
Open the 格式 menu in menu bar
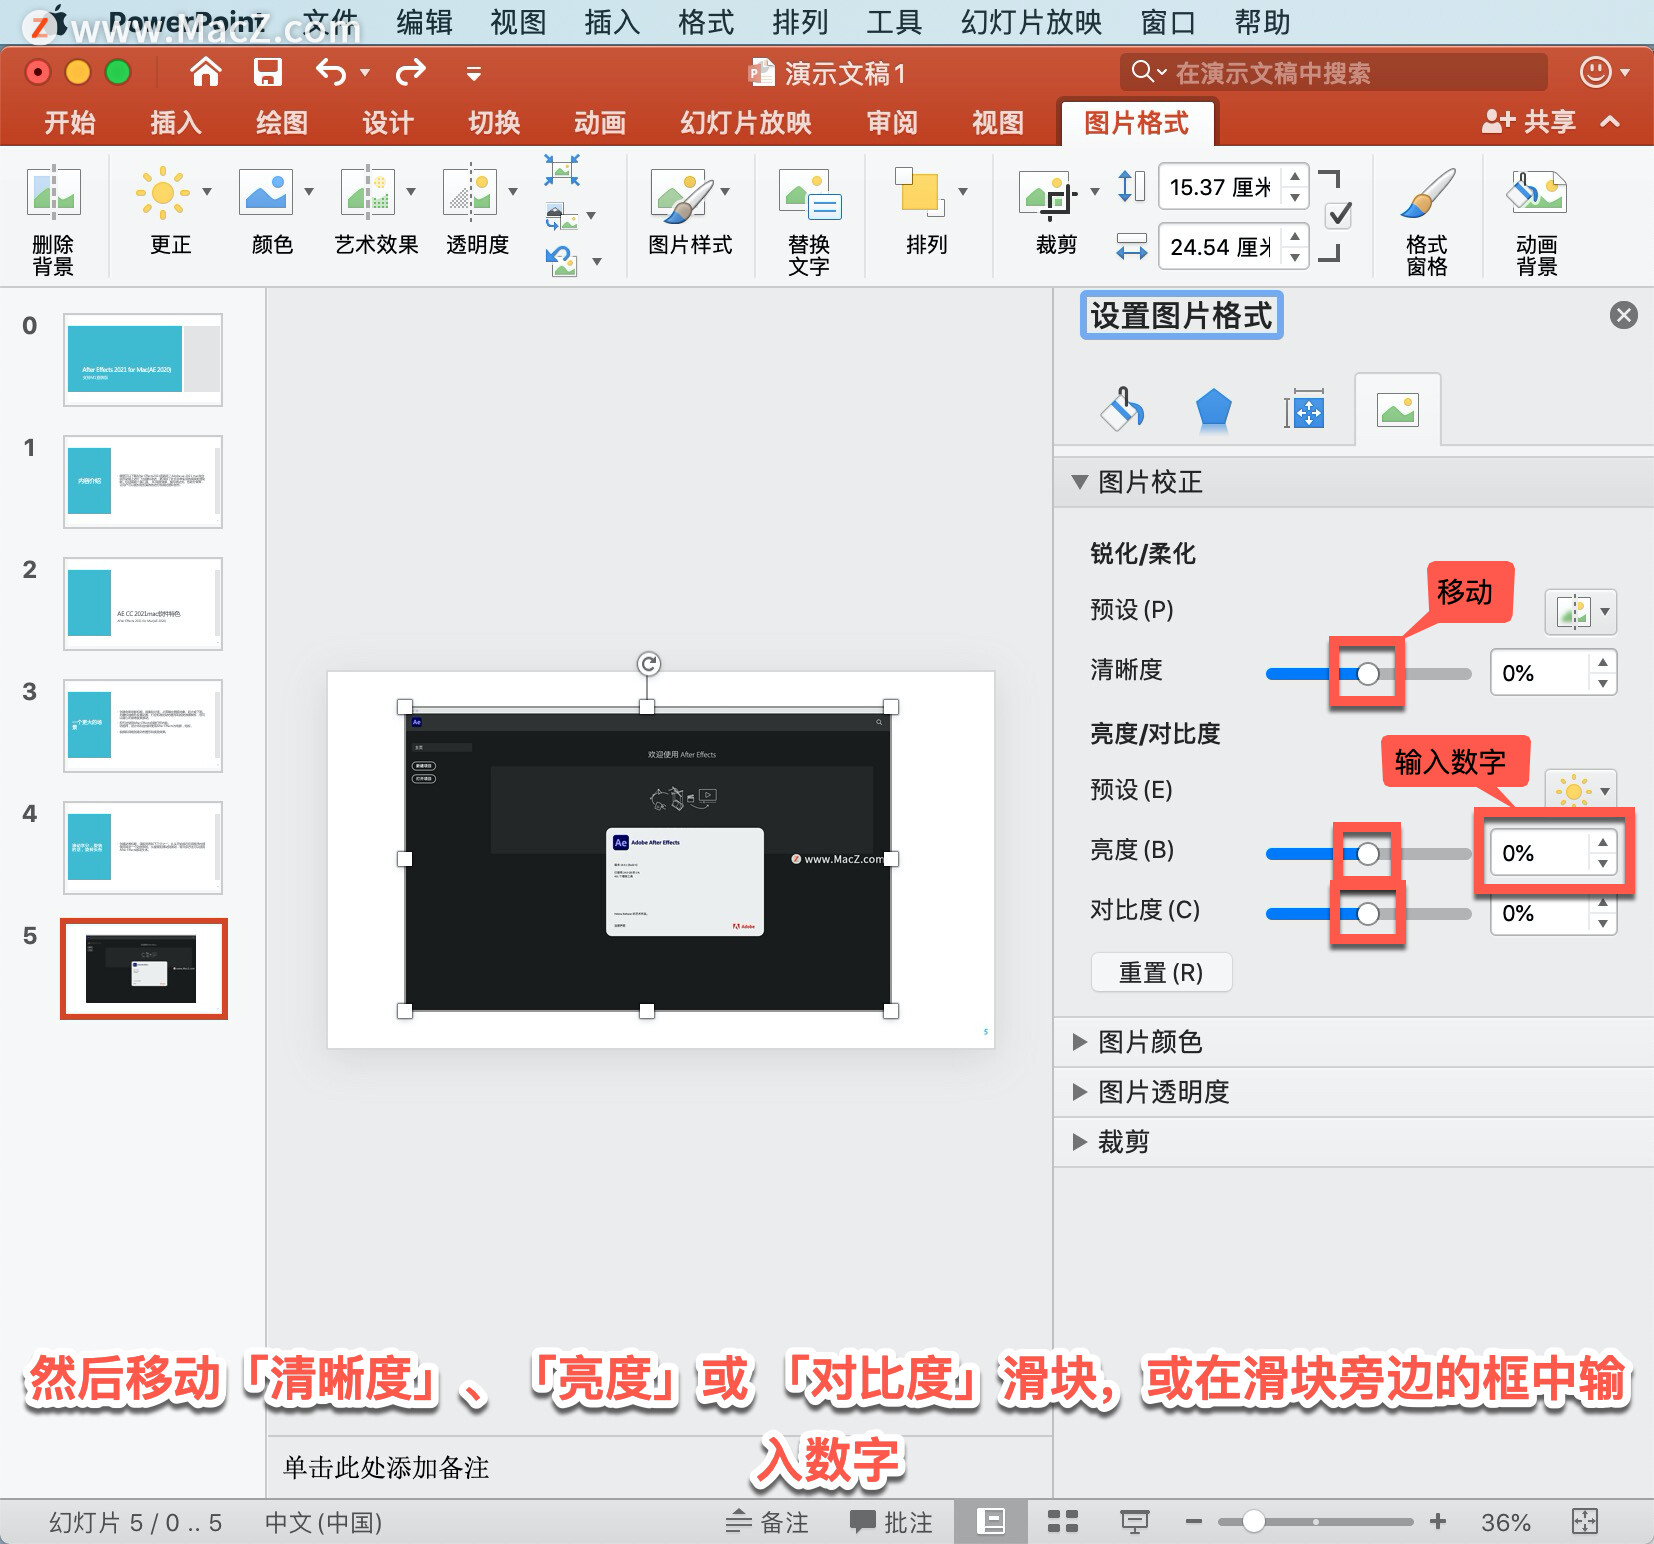tap(705, 22)
